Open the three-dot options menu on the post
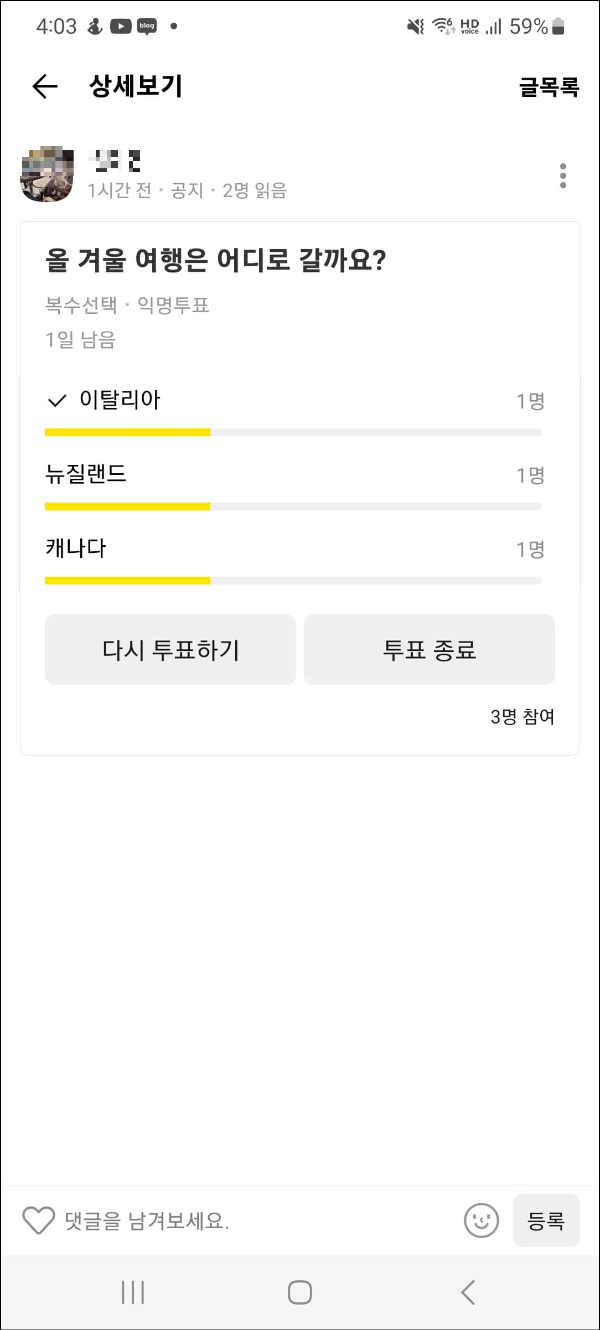The width and height of the screenshot is (600, 1330). point(563,175)
